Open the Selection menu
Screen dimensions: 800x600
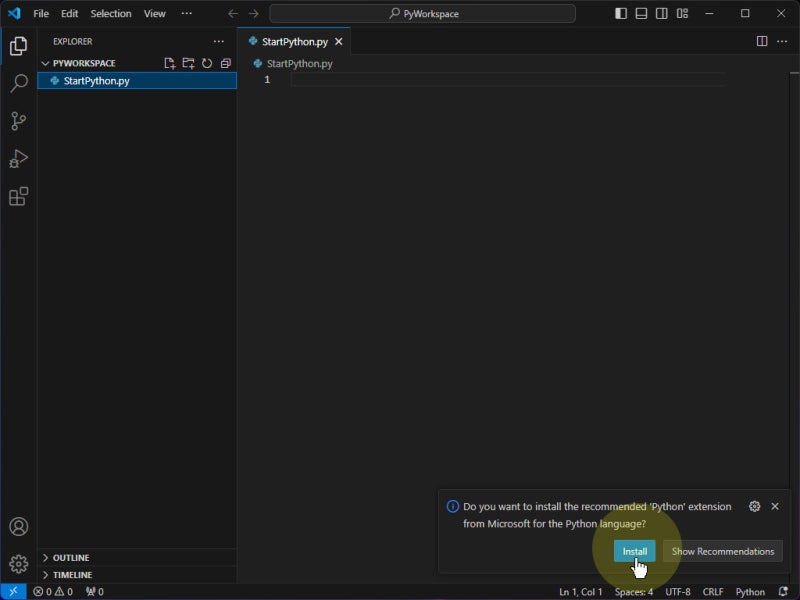[x=110, y=14]
